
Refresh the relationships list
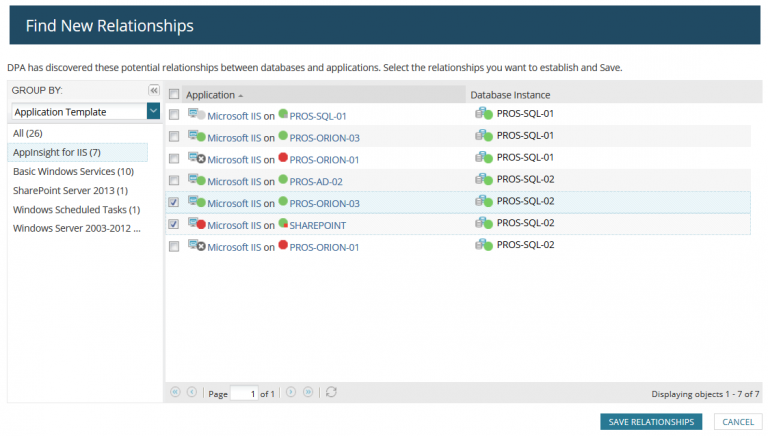pos(332,392)
